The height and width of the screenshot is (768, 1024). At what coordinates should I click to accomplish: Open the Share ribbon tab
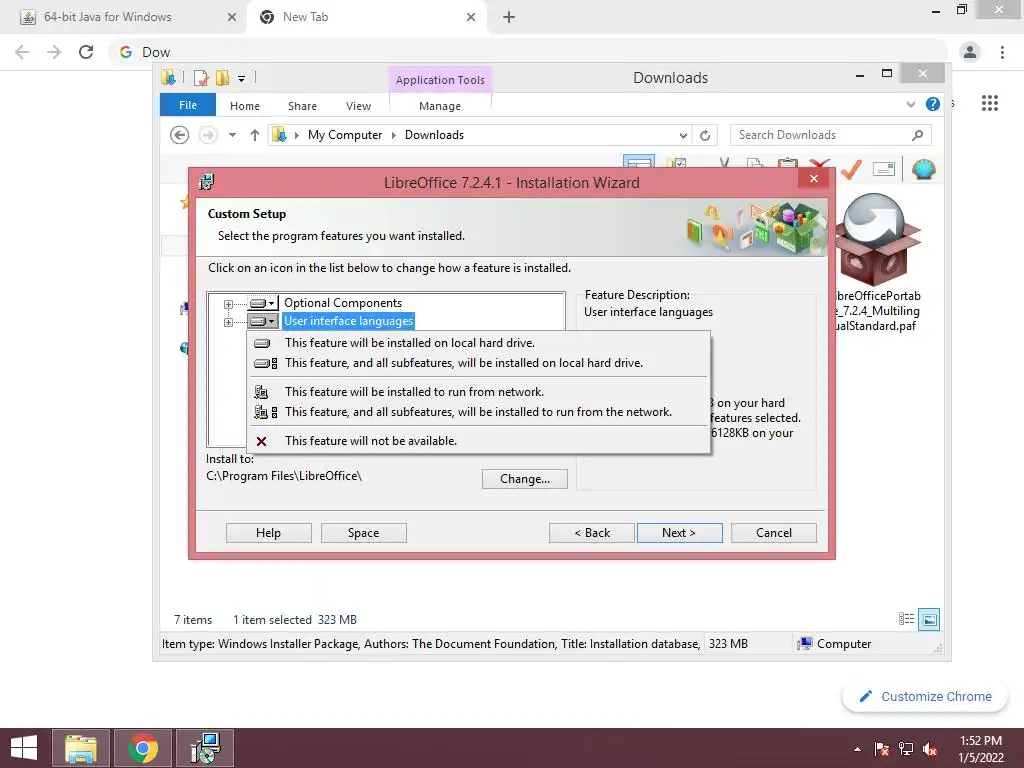(302, 106)
